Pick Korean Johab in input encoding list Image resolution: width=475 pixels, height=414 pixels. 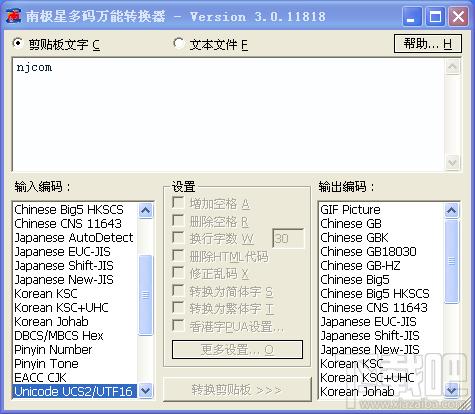(75, 322)
